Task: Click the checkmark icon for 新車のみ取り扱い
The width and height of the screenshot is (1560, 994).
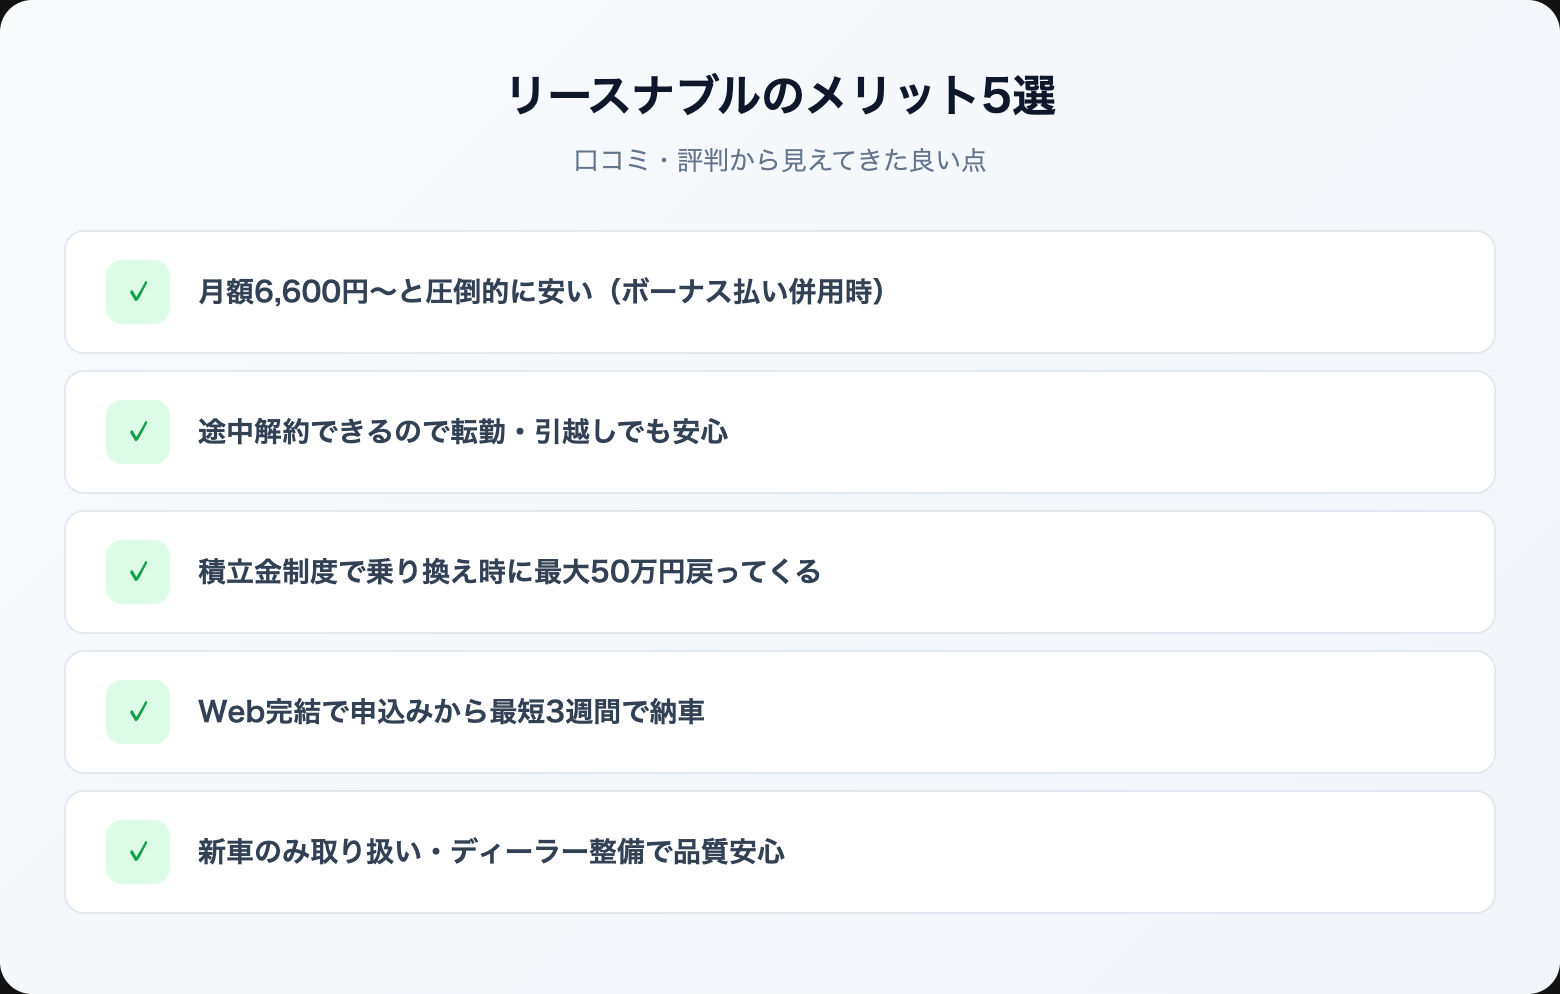Action: 138,852
